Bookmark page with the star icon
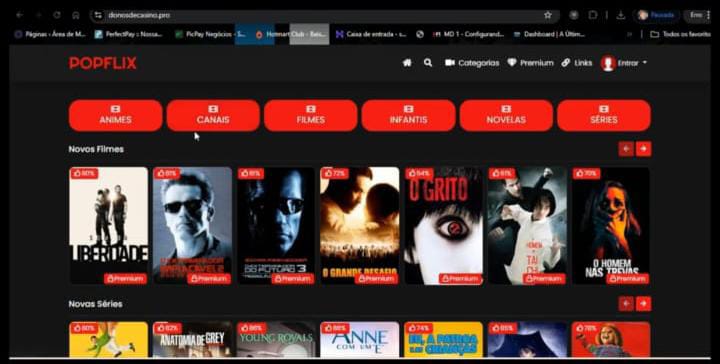 pyautogui.click(x=548, y=15)
